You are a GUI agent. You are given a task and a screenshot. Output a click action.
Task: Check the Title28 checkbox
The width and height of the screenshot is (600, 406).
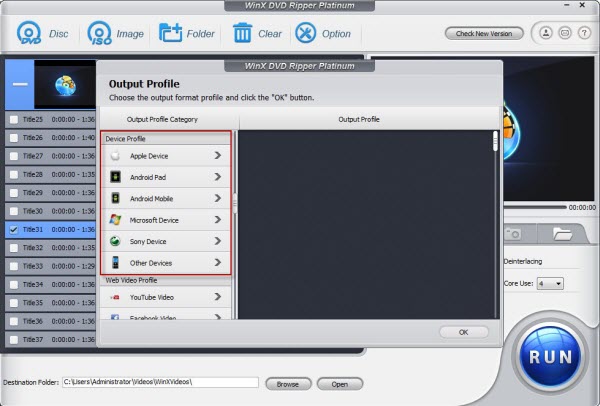pyautogui.click(x=14, y=174)
